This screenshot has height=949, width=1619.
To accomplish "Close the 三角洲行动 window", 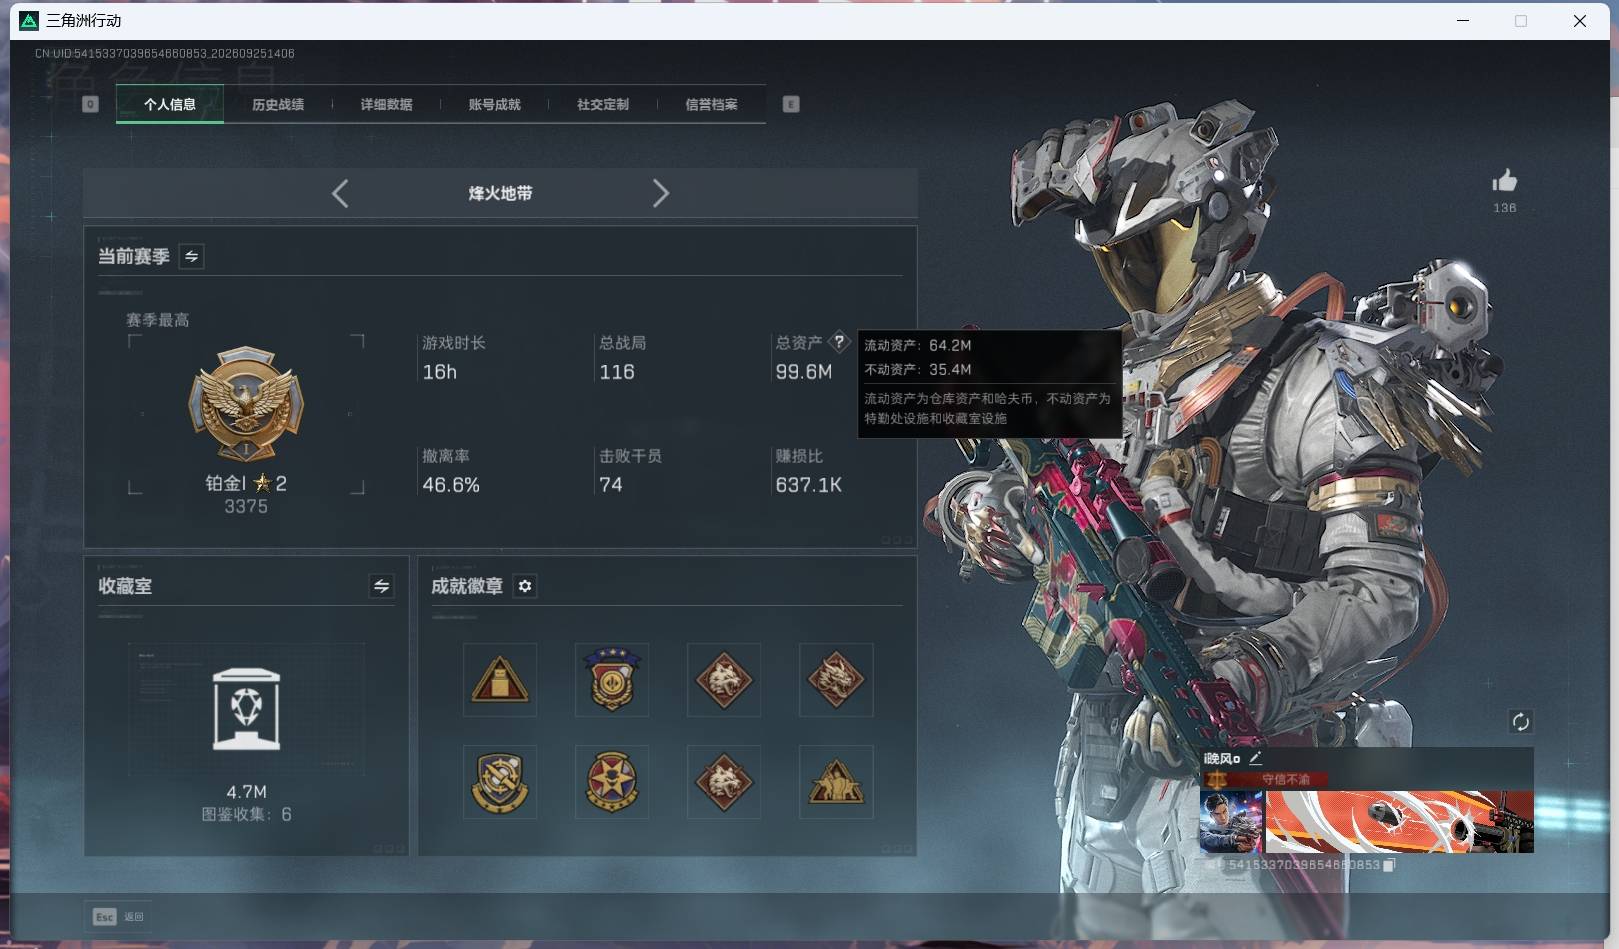I will pyautogui.click(x=1580, y=20).
